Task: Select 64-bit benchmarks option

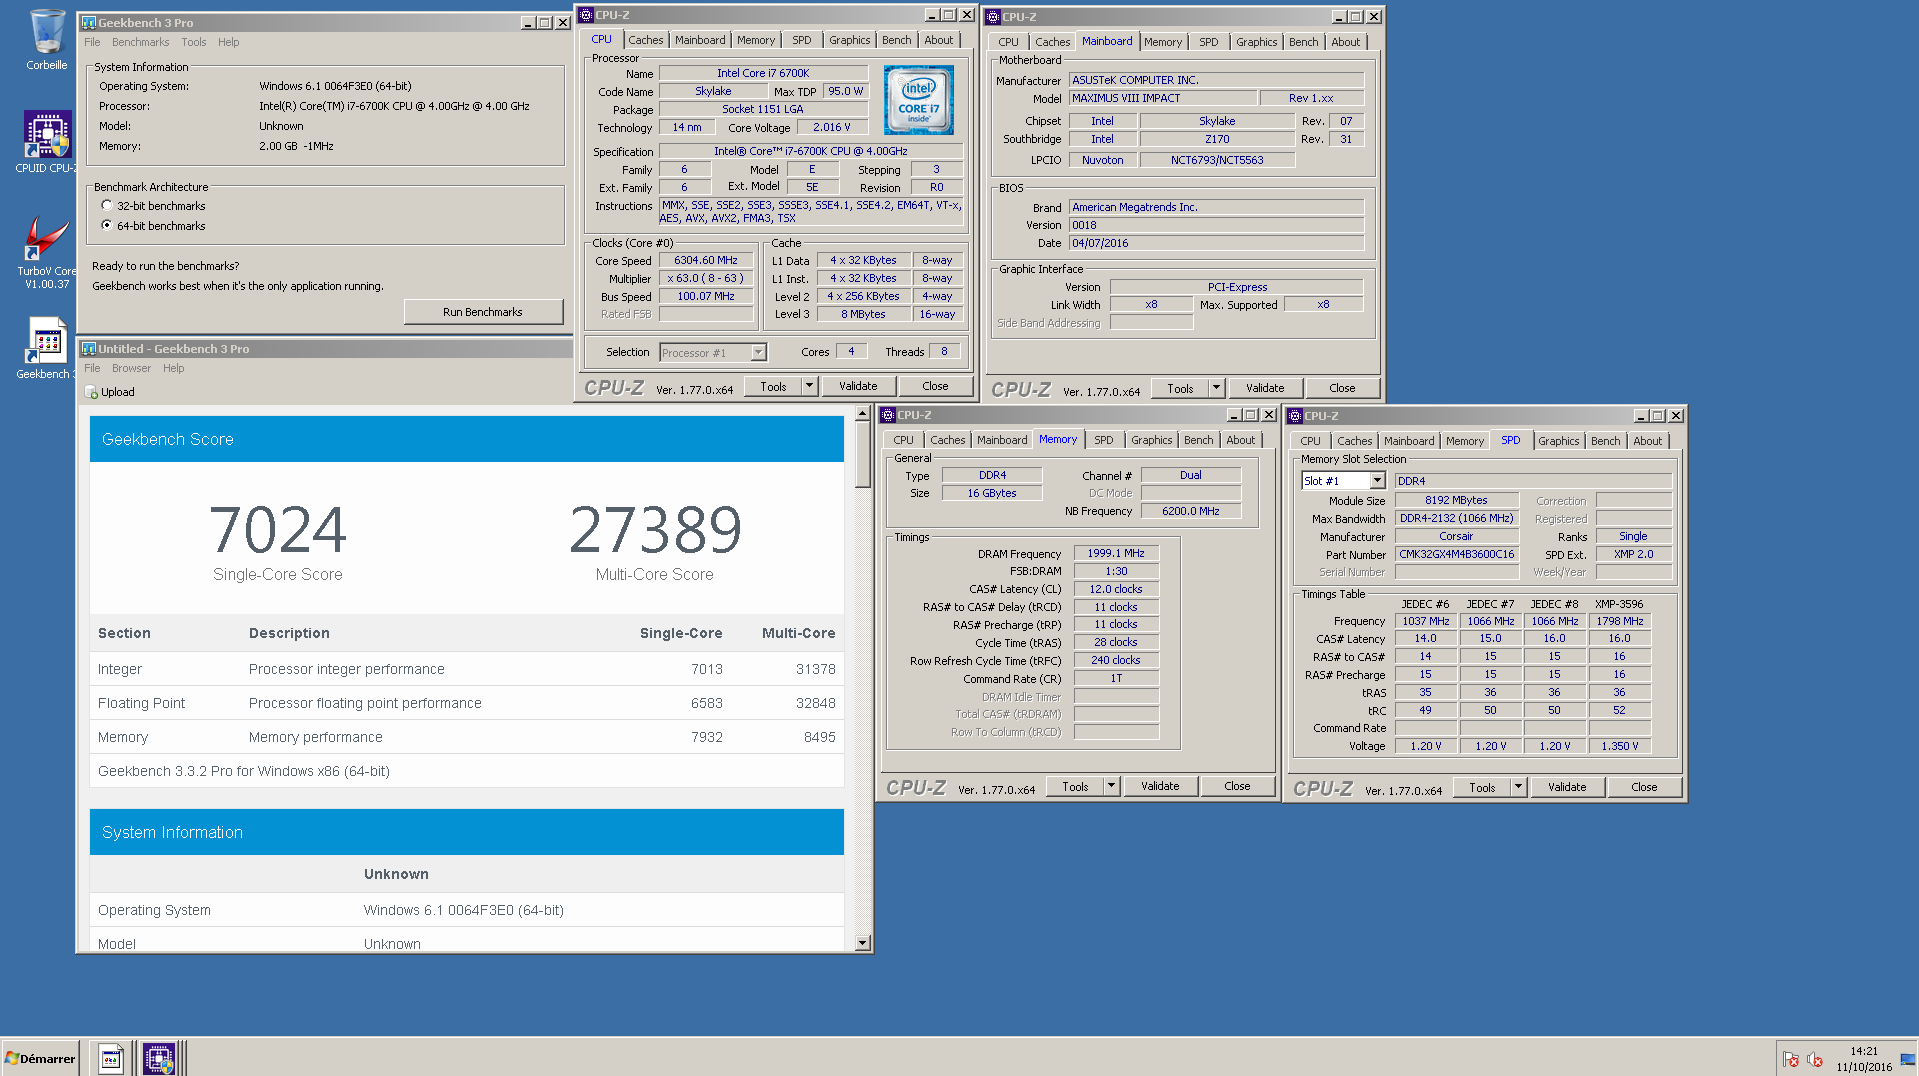Action: 107,226
